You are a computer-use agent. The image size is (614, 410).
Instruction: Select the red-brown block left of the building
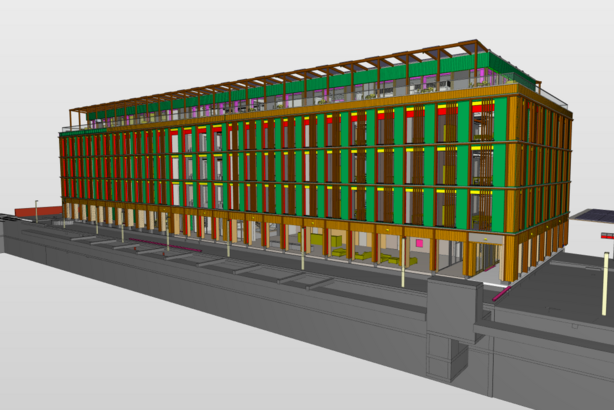tap(38, 211)
